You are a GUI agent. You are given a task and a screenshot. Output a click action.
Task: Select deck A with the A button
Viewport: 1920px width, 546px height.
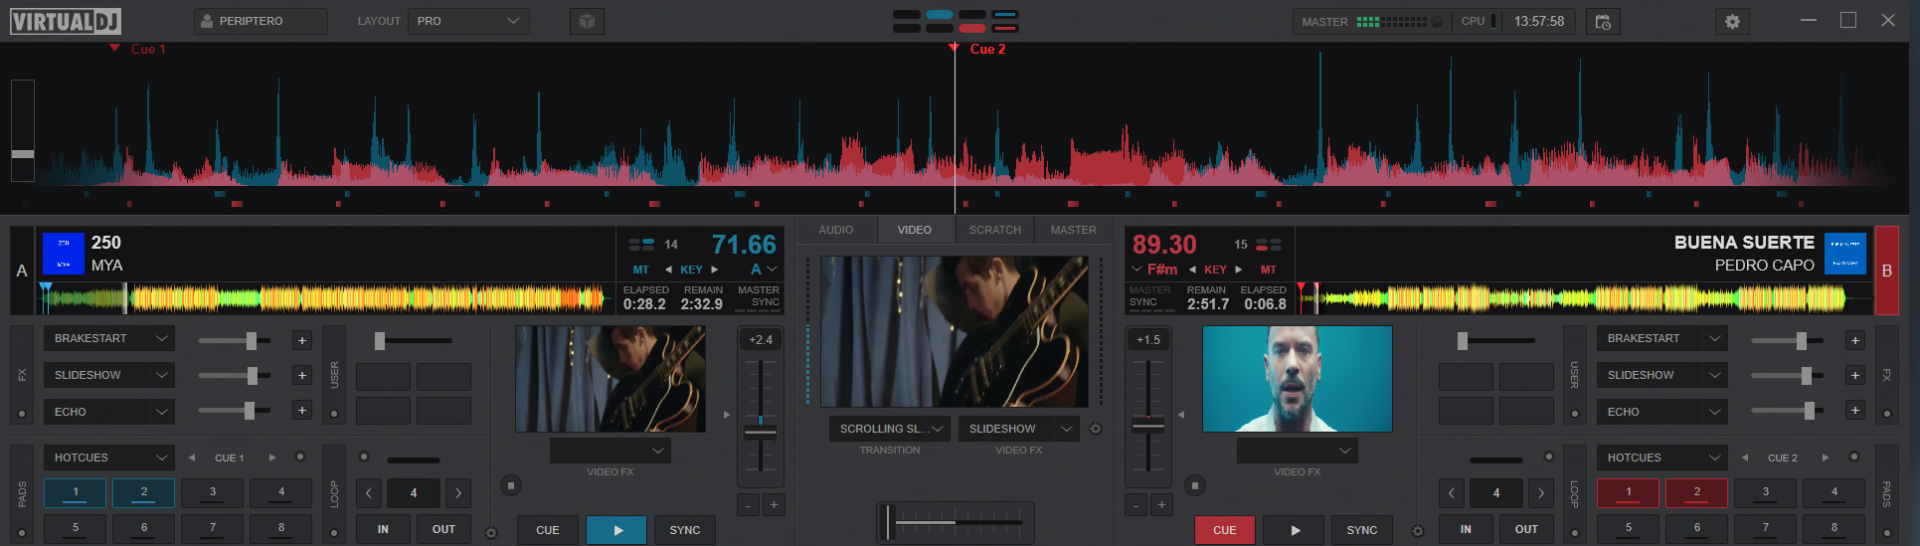[22, 270]
